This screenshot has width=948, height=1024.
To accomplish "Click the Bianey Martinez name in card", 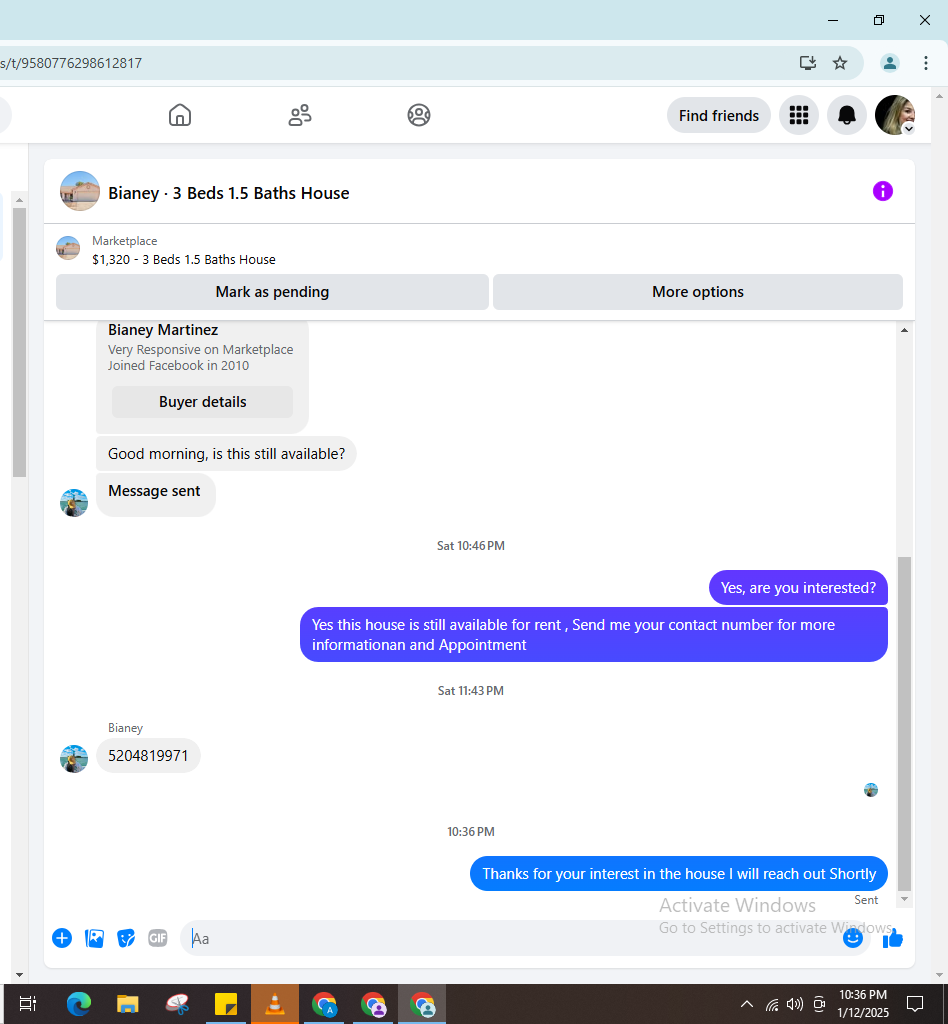I will (x=163, y=330).
